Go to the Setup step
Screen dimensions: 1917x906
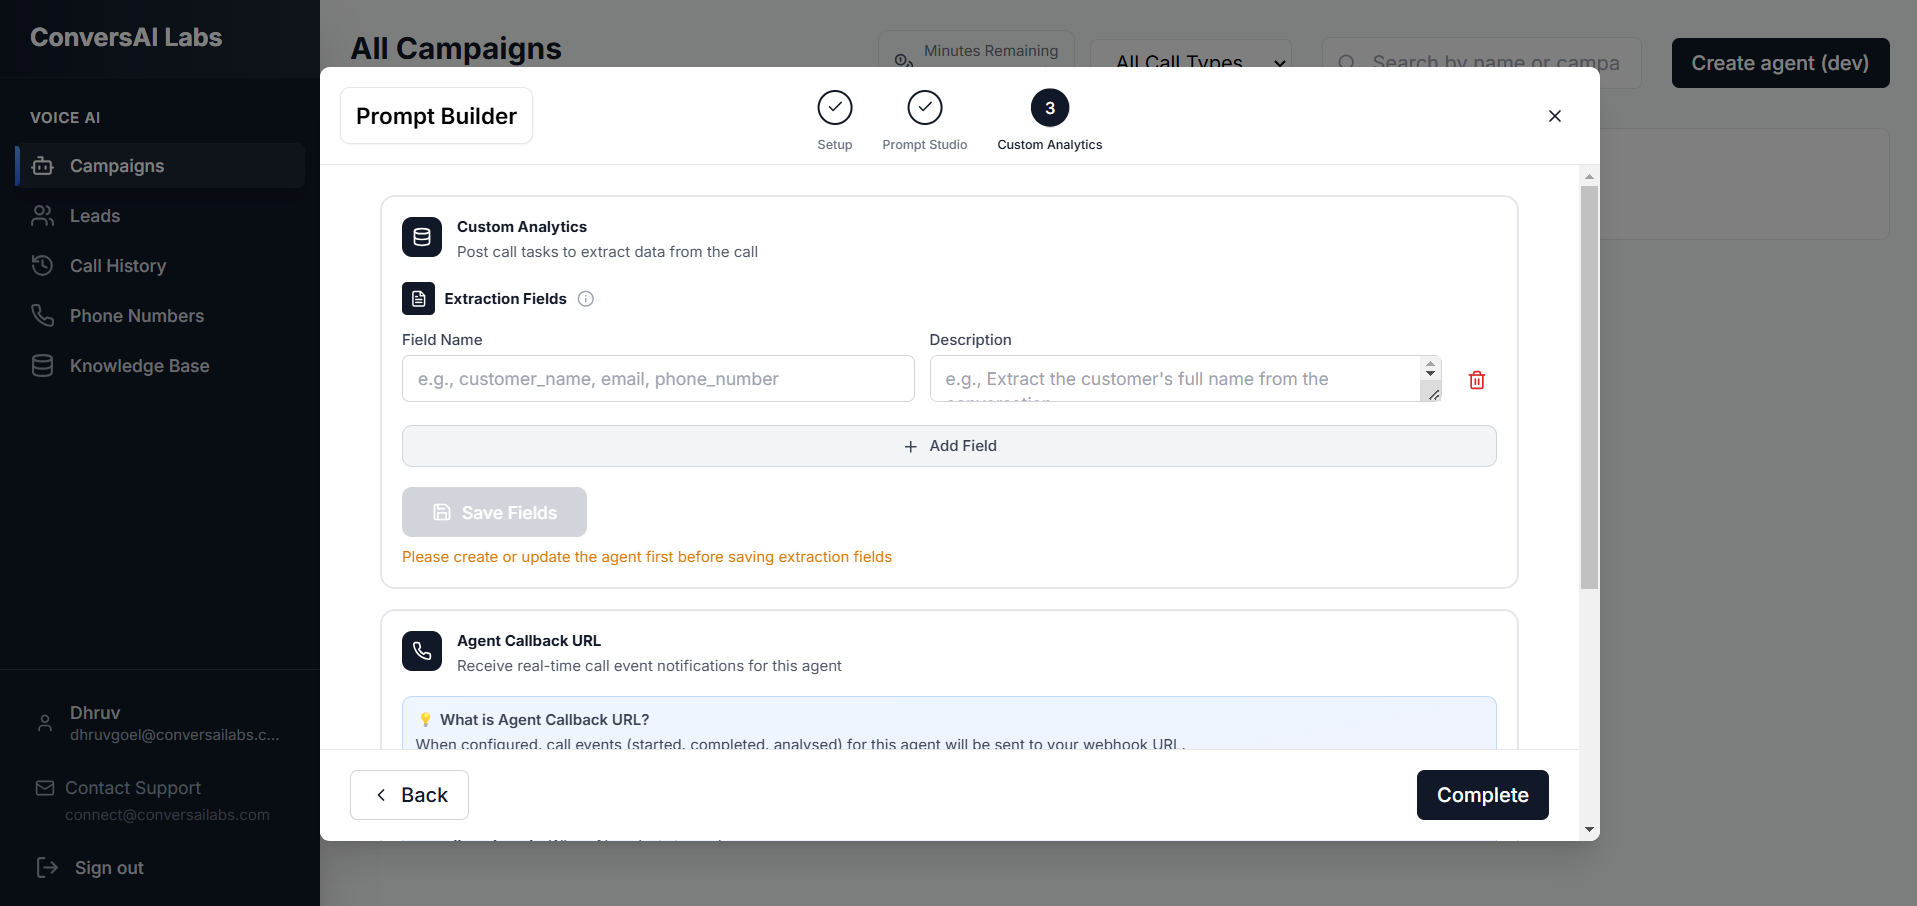tap(835, 120)
